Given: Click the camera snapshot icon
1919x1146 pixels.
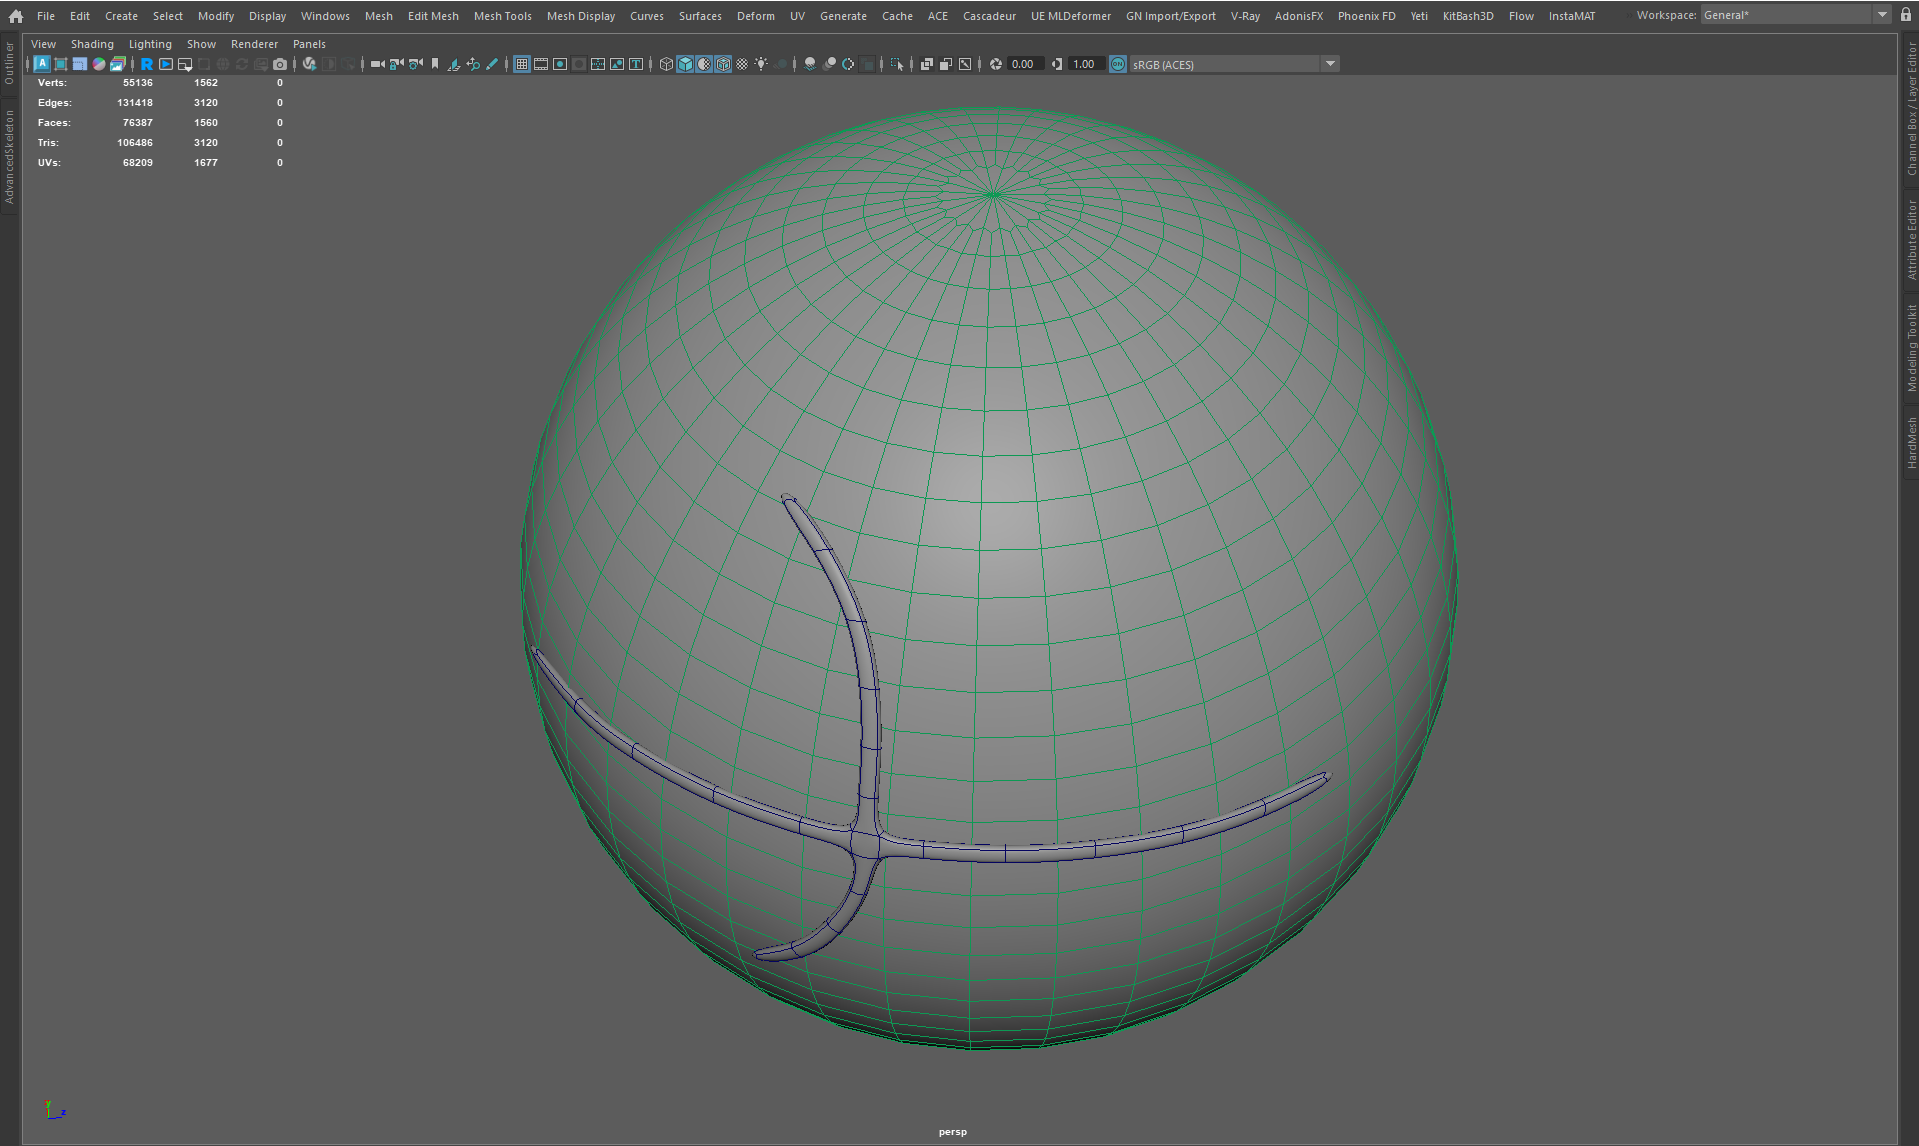Looking at the screenshot, I should point(280,64).
